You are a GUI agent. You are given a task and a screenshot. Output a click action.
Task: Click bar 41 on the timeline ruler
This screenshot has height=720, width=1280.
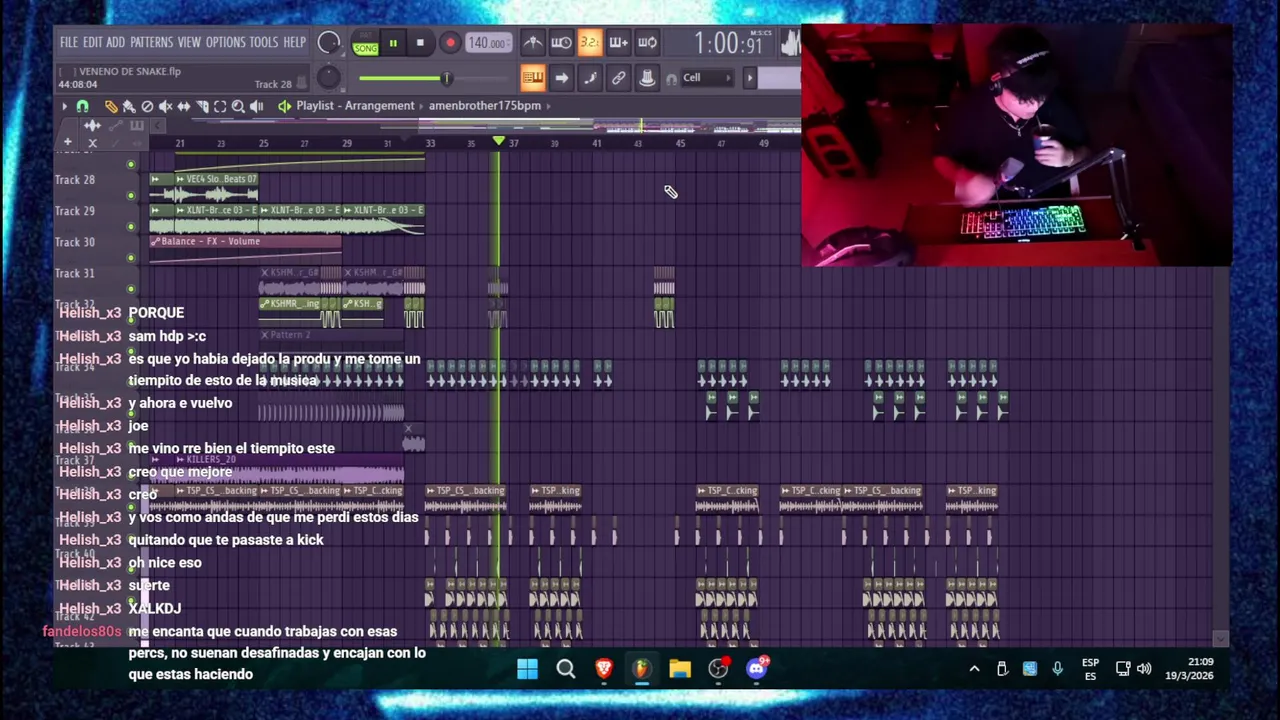coord(597,144)
